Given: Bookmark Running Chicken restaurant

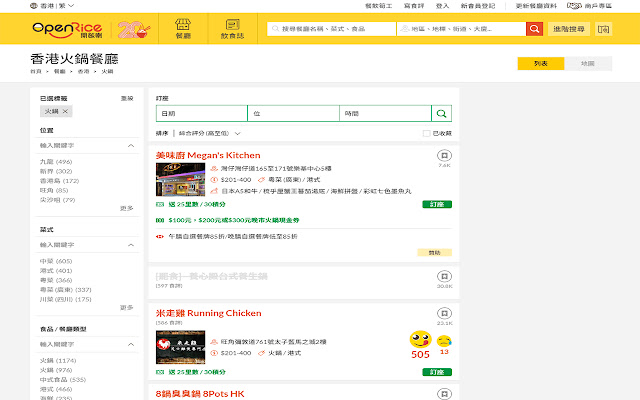Looking at the screenshot, I should (443, 313).
